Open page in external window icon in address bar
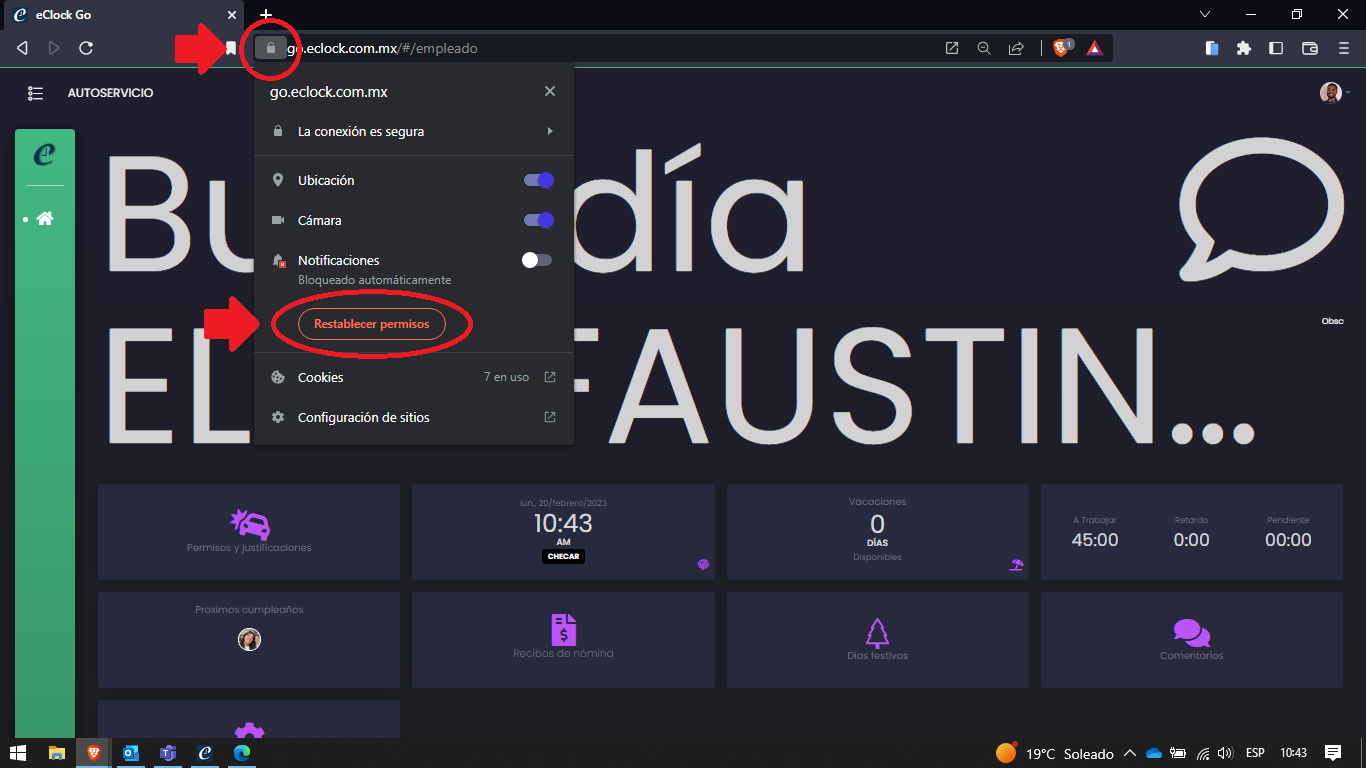Image resolution: width=1366 pixels, height=768 pixels. [951, 48]
